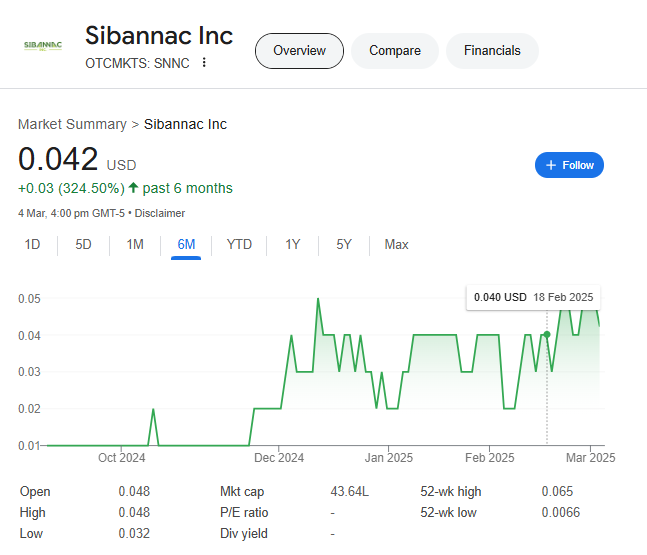Click the green up arrow beside 324.50%

coord(133,188)
